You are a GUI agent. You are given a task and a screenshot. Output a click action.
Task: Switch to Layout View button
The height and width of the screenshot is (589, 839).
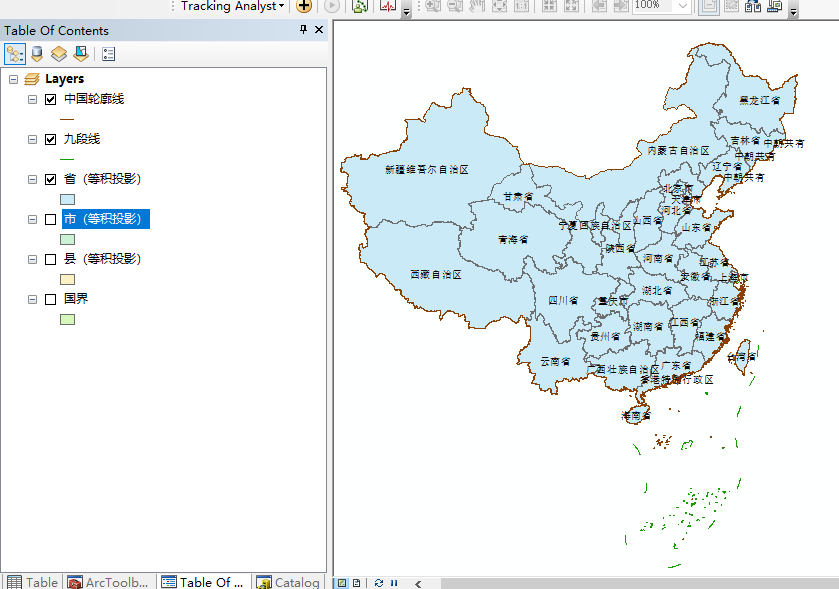point(357,583)
